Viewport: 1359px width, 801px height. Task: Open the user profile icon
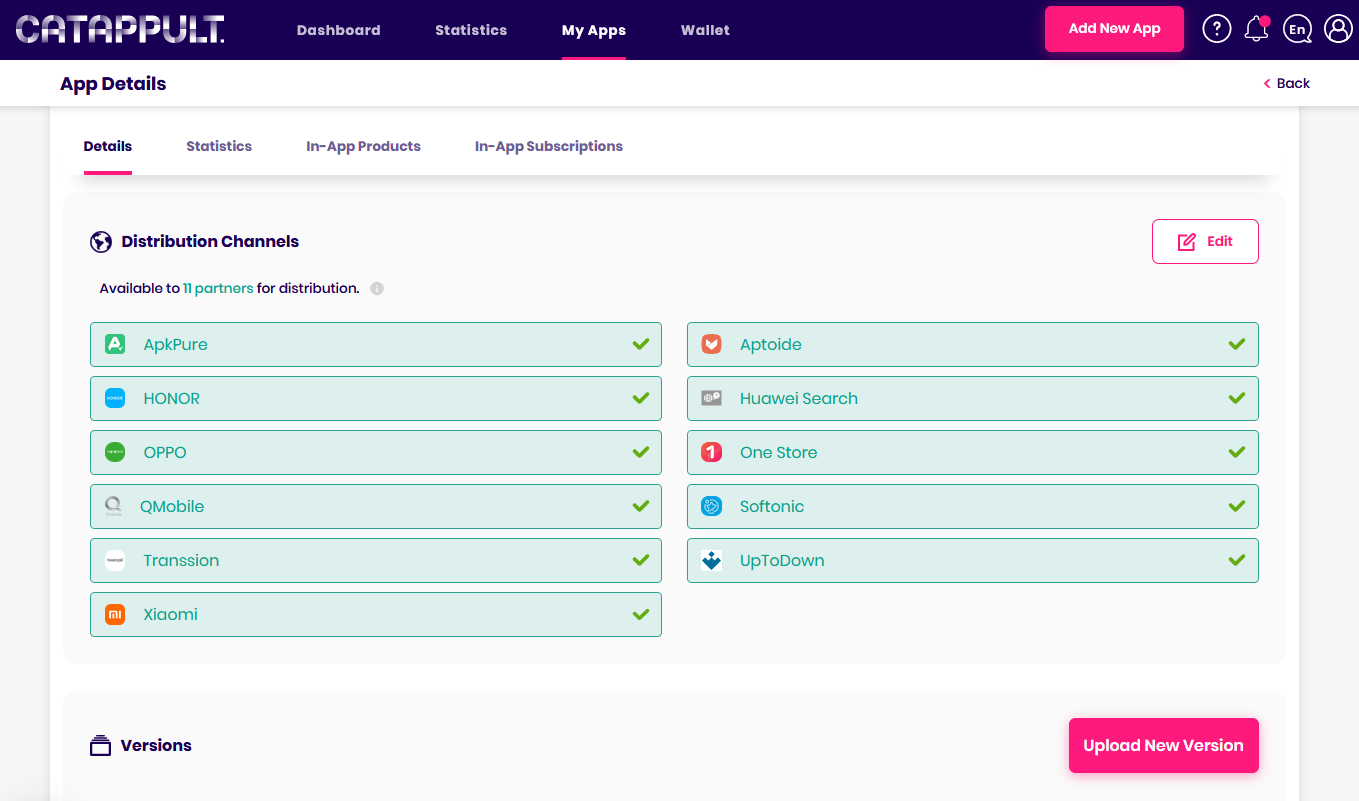1338,29
